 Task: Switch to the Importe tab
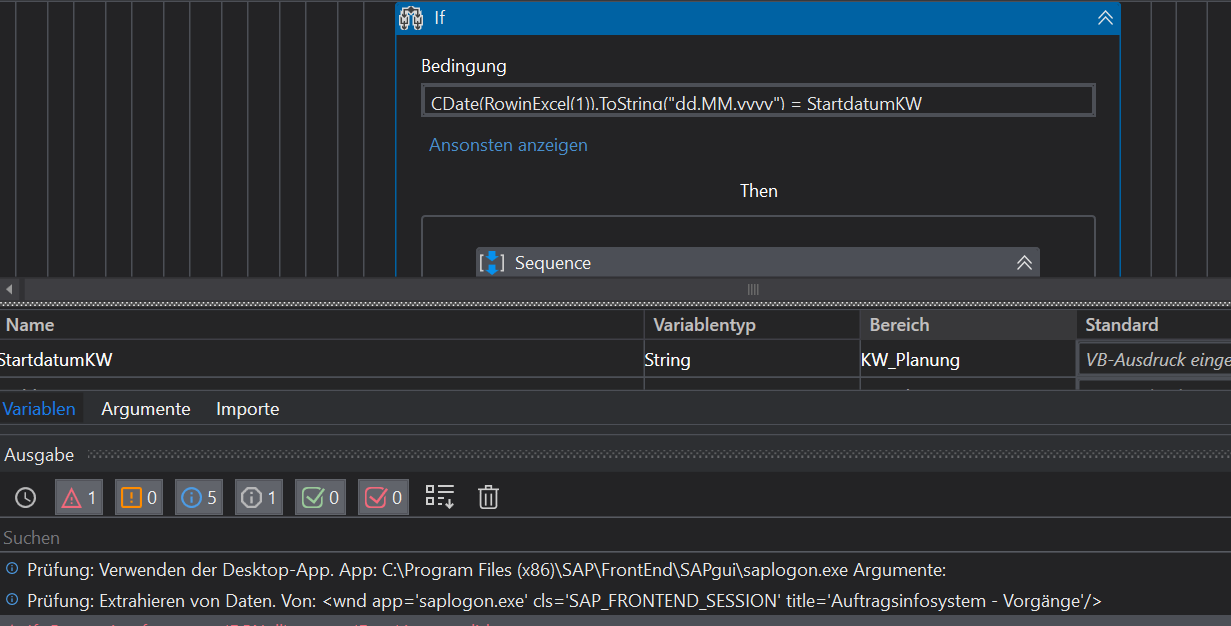point(248,409)
